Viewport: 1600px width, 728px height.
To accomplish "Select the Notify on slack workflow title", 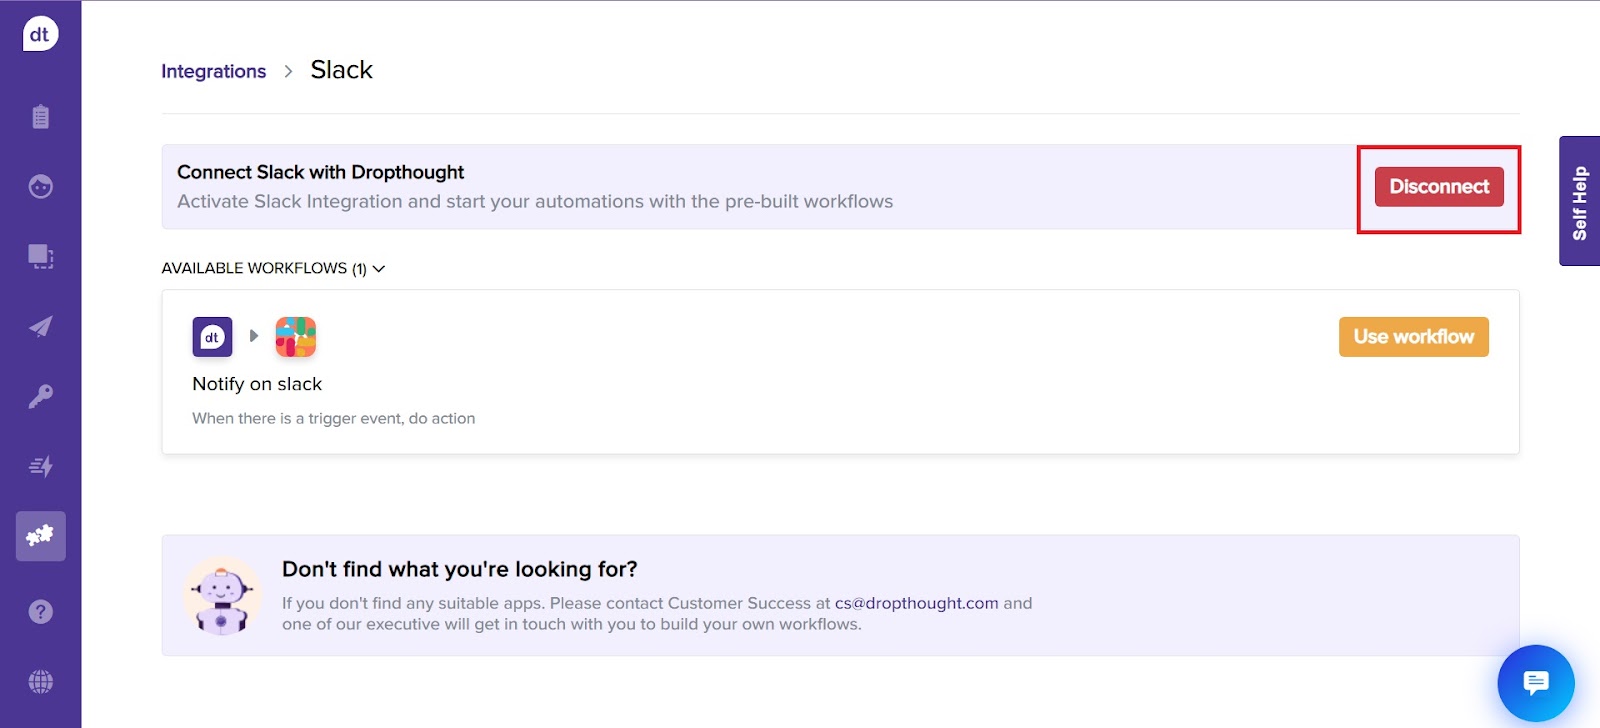I will point(257,384).
